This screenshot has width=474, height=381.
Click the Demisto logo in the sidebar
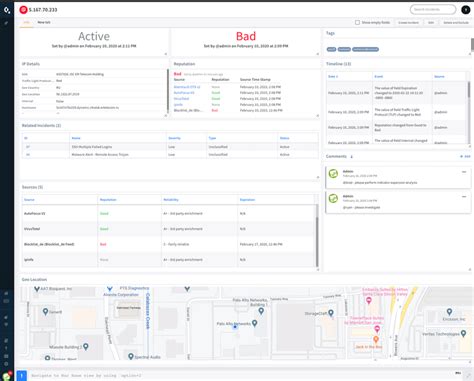coord(7,10)
